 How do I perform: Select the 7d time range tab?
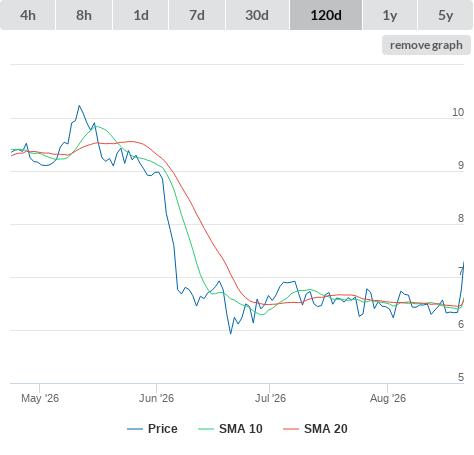click(197, 15)
